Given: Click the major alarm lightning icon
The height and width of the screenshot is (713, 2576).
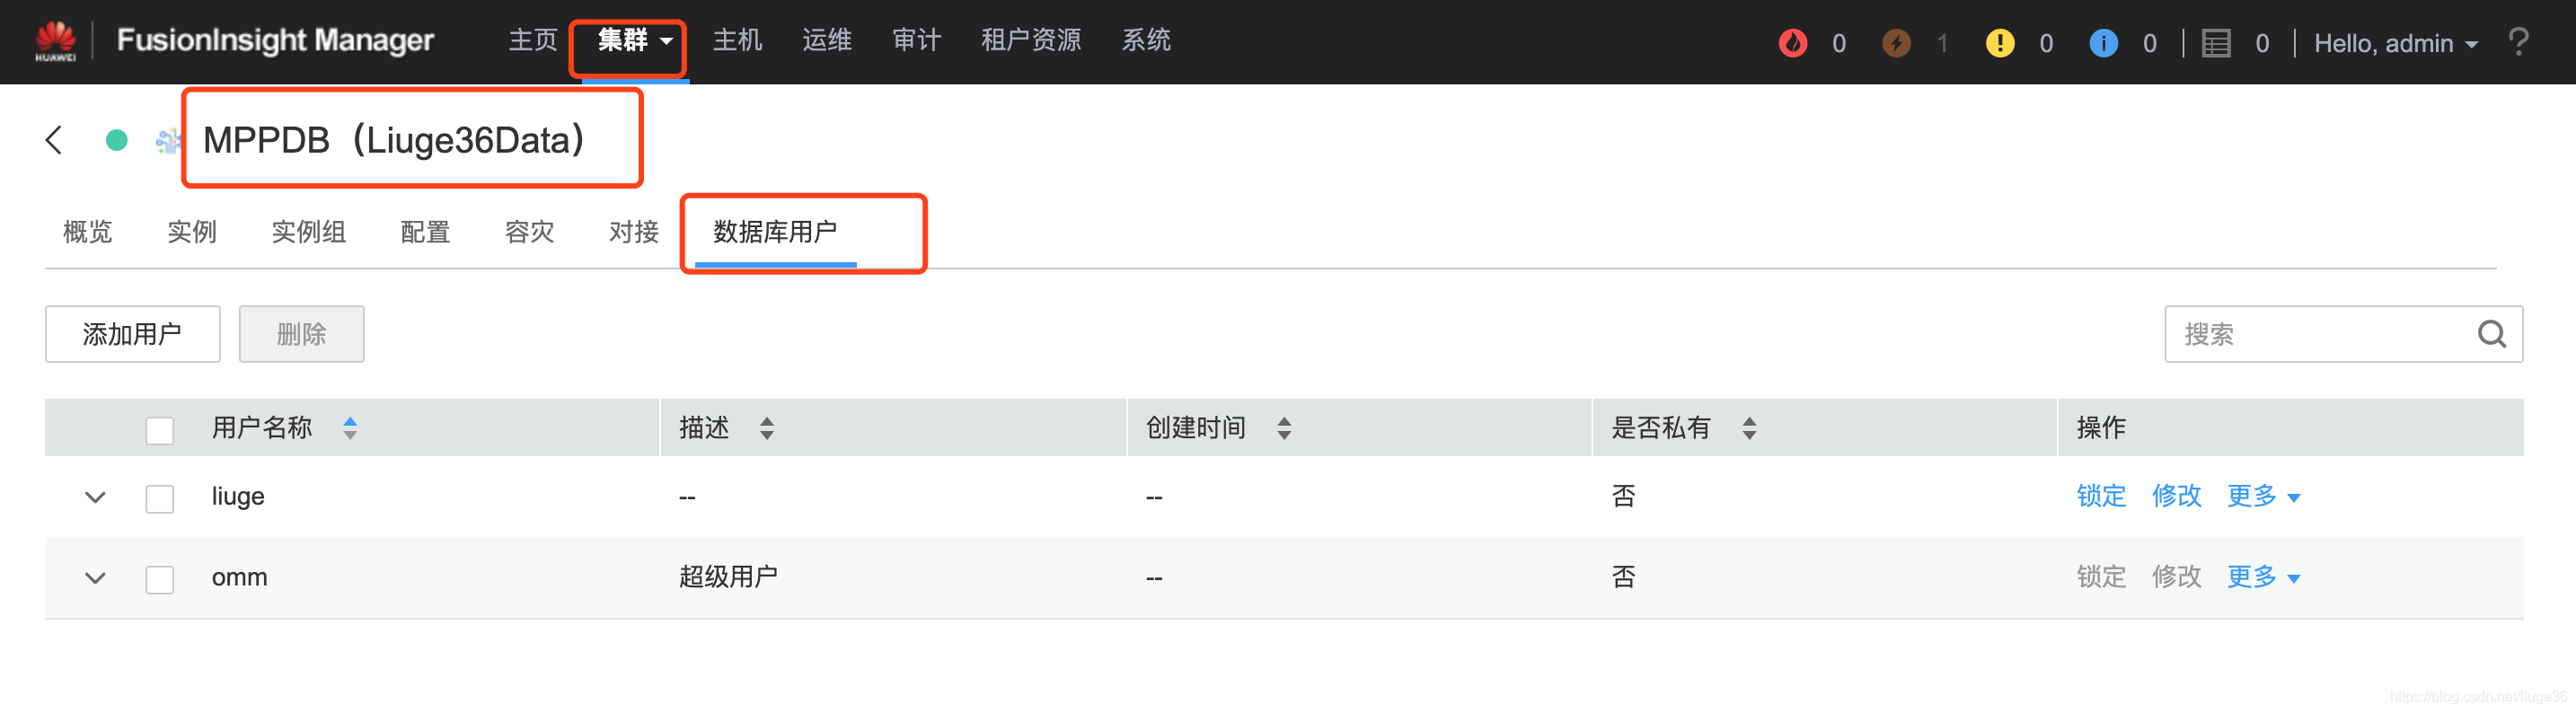Looking at the screenshot, I should [x=1898, y=41].
